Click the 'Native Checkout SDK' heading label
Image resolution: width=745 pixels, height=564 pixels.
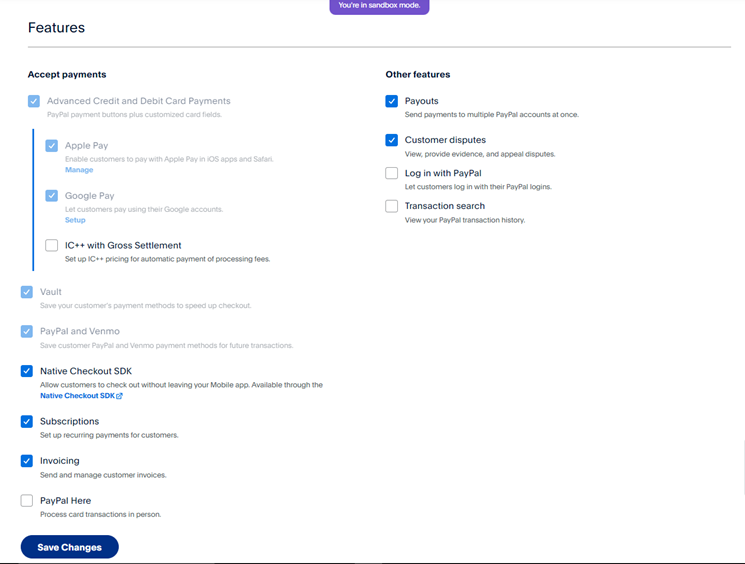(x=86, y=371)
